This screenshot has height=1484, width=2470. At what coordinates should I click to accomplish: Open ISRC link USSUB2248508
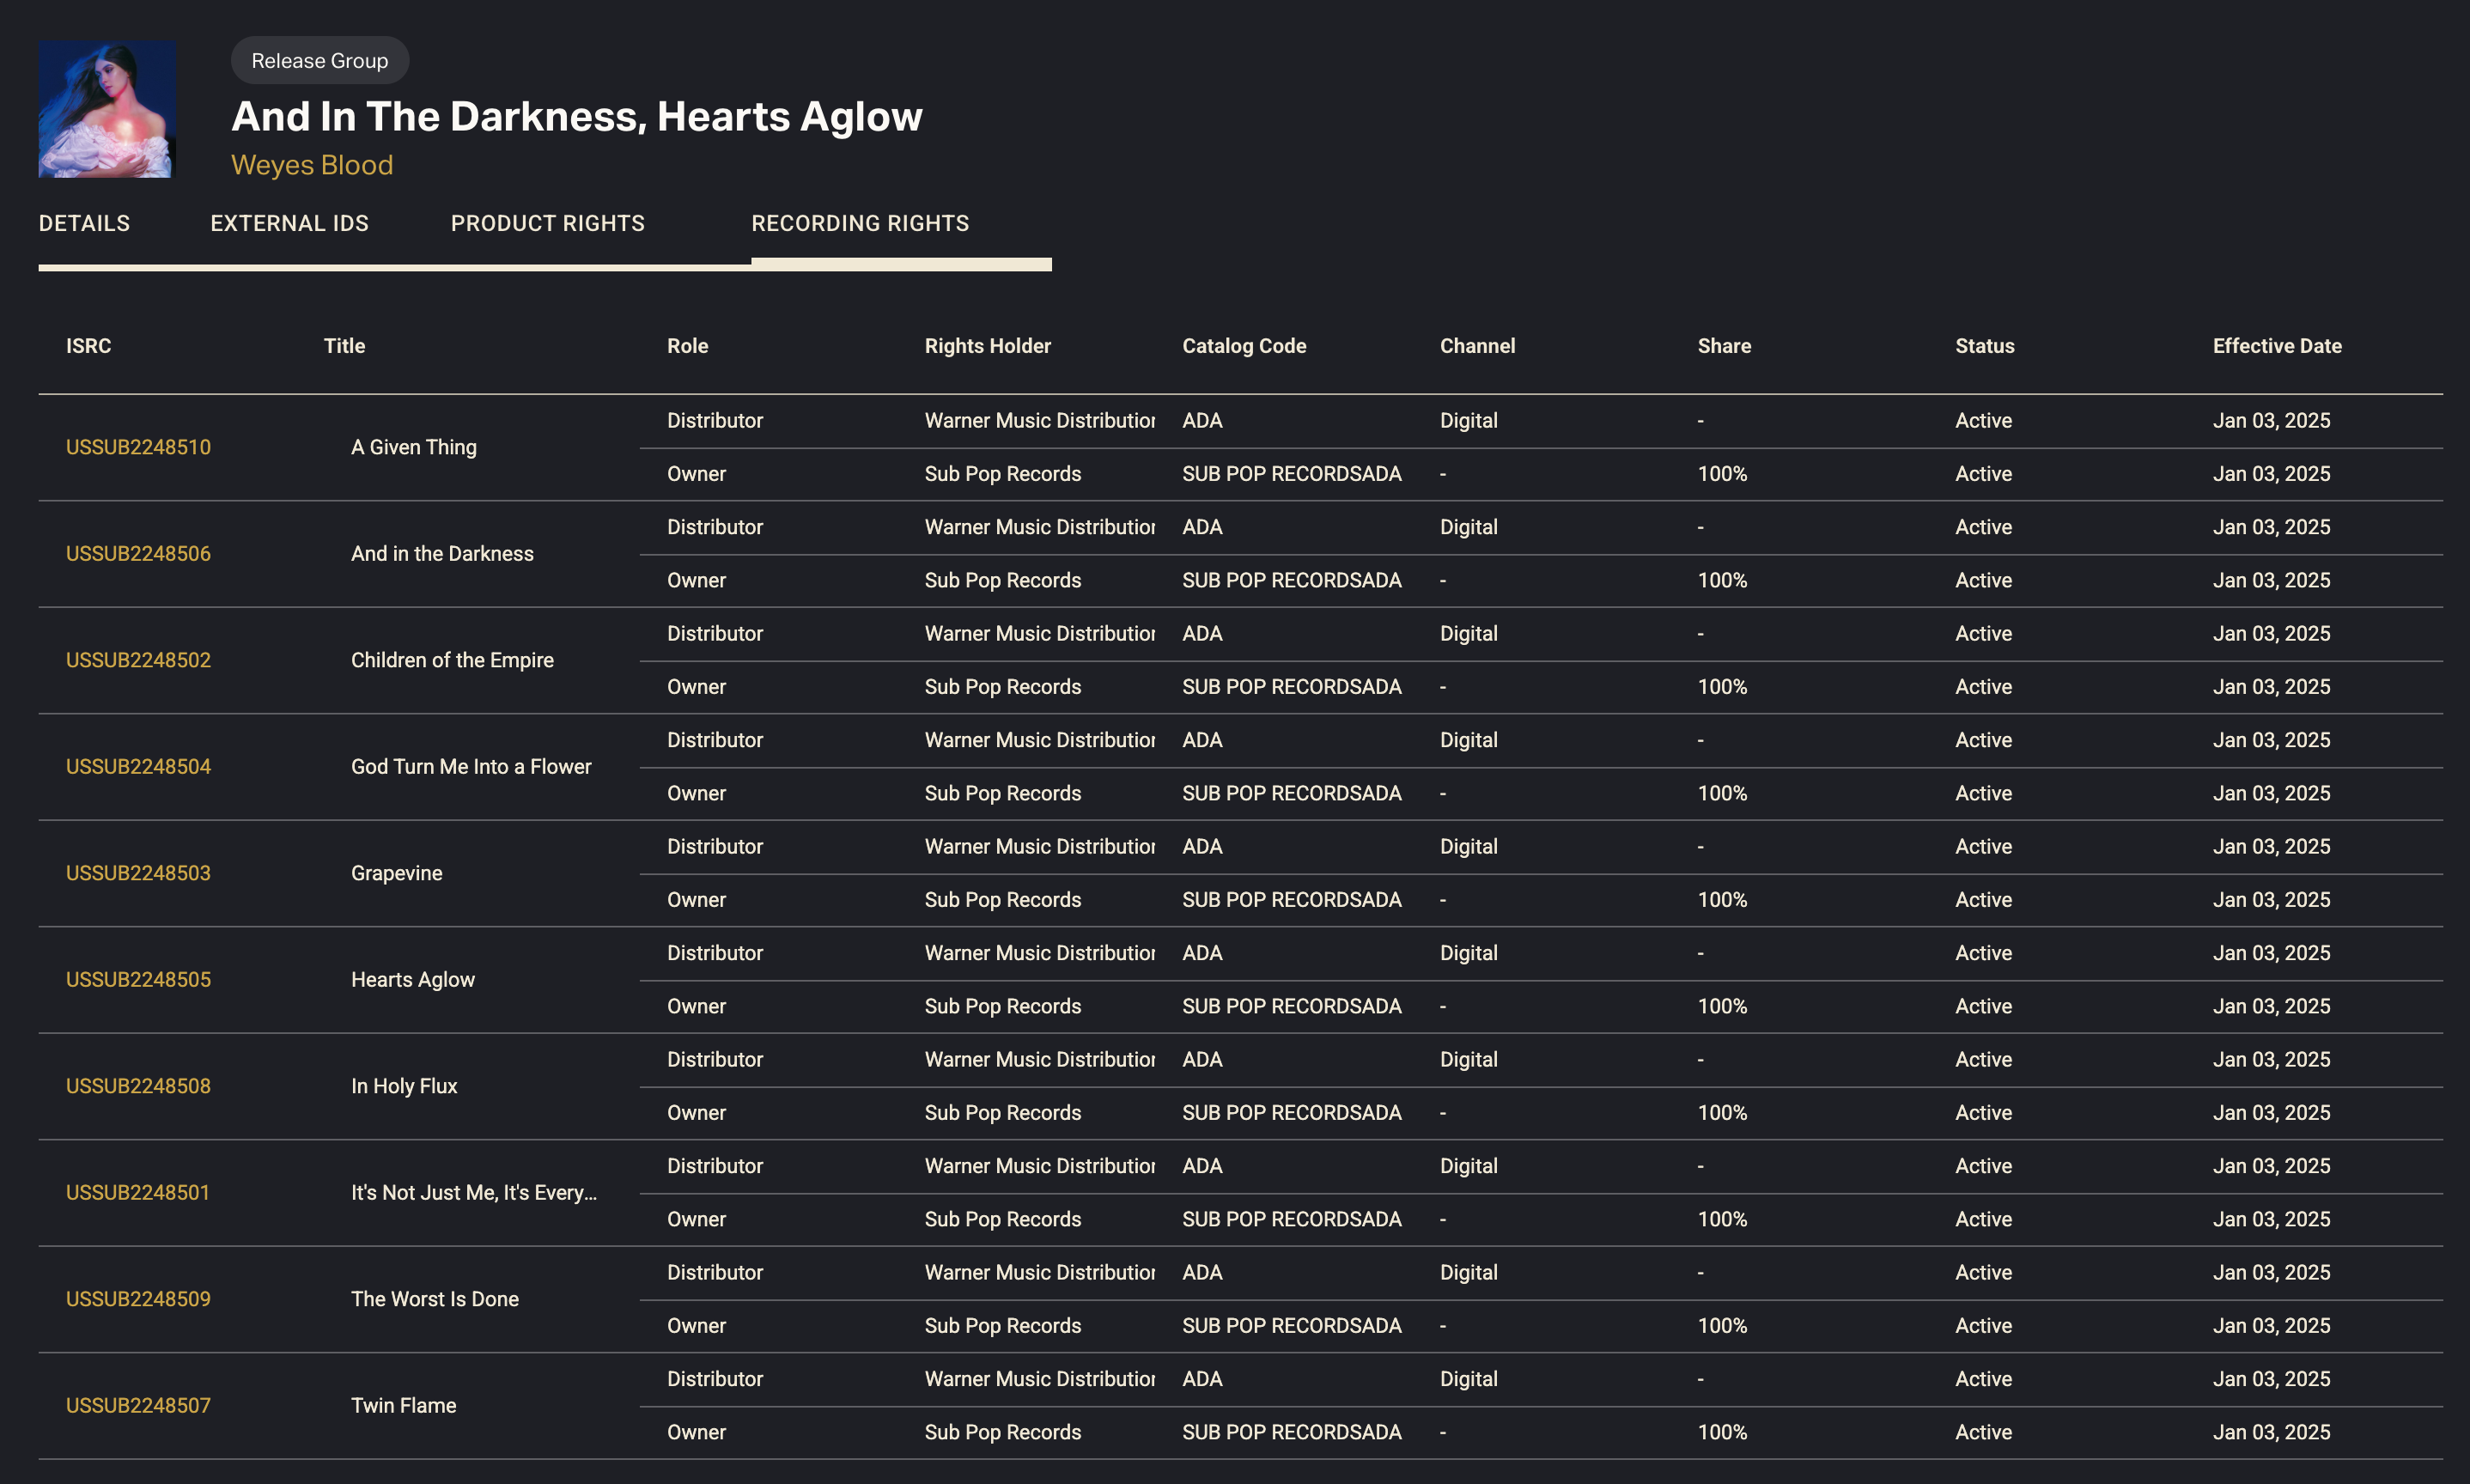138,1086
